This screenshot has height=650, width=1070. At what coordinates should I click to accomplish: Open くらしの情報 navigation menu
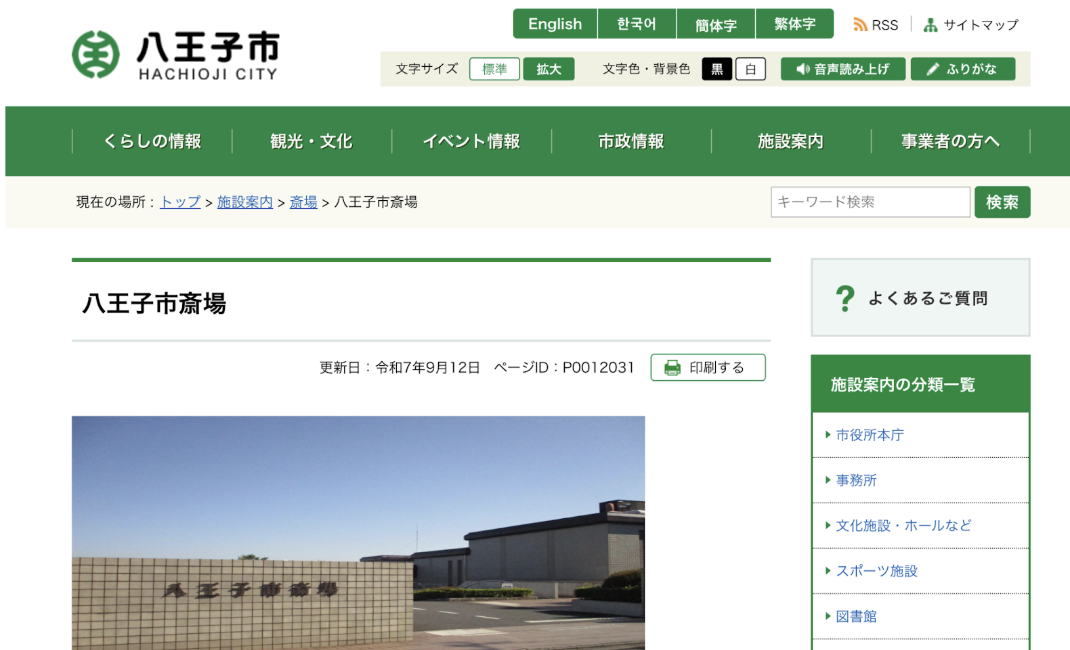152,141
